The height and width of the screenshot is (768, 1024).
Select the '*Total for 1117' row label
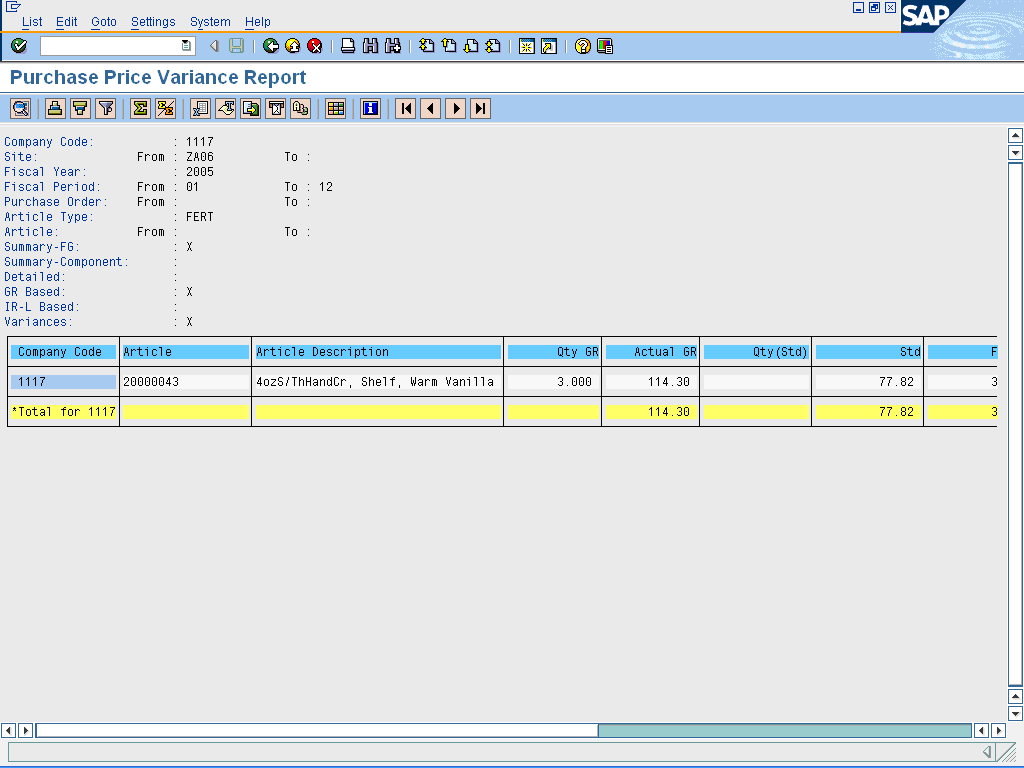click(63, 412)
